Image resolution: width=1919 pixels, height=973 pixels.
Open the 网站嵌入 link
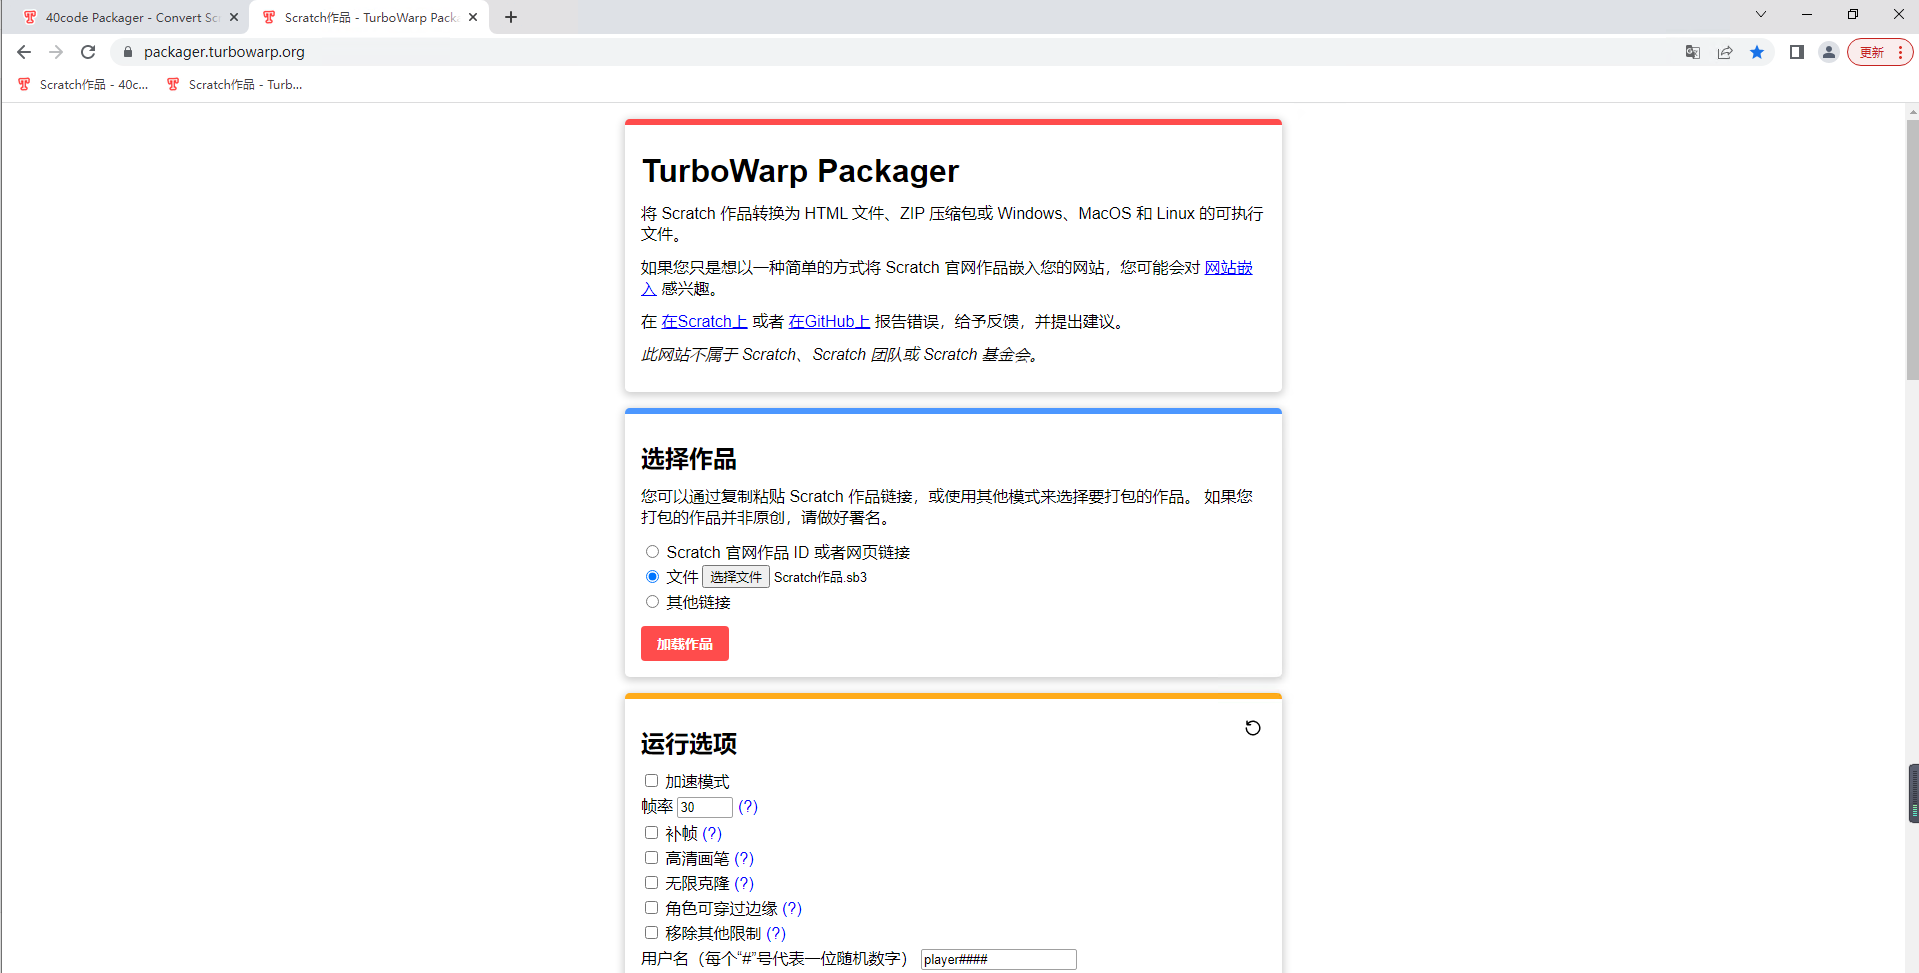[x=1229, y=268]
